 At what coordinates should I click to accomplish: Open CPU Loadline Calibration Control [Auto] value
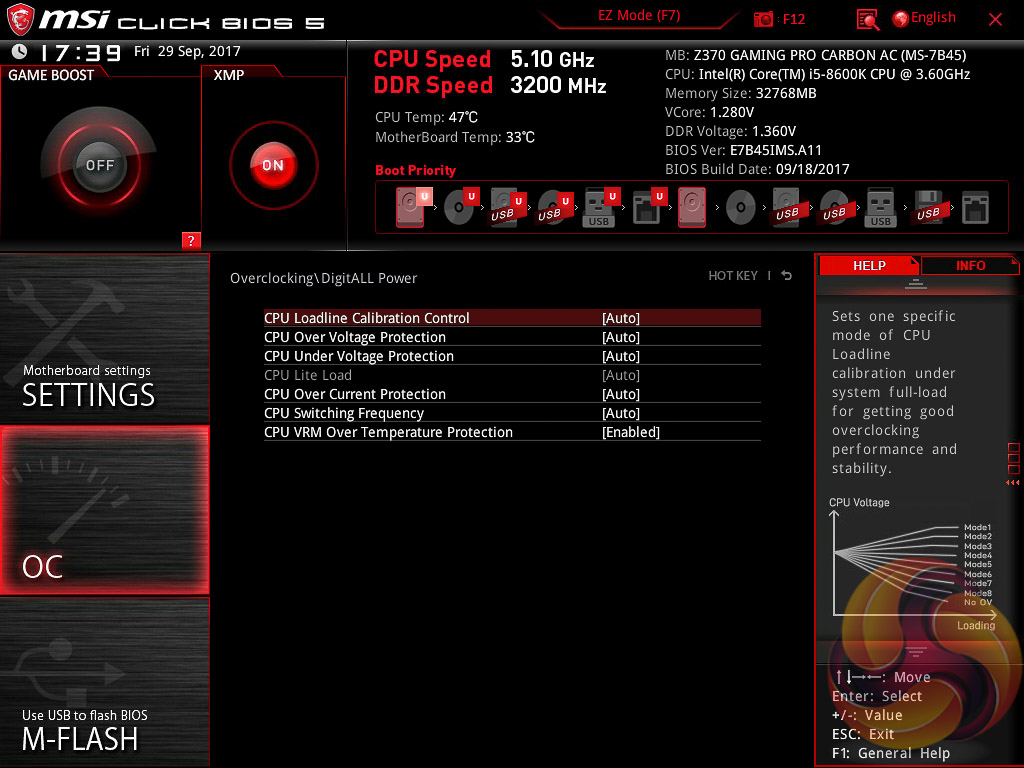[620, 318]
